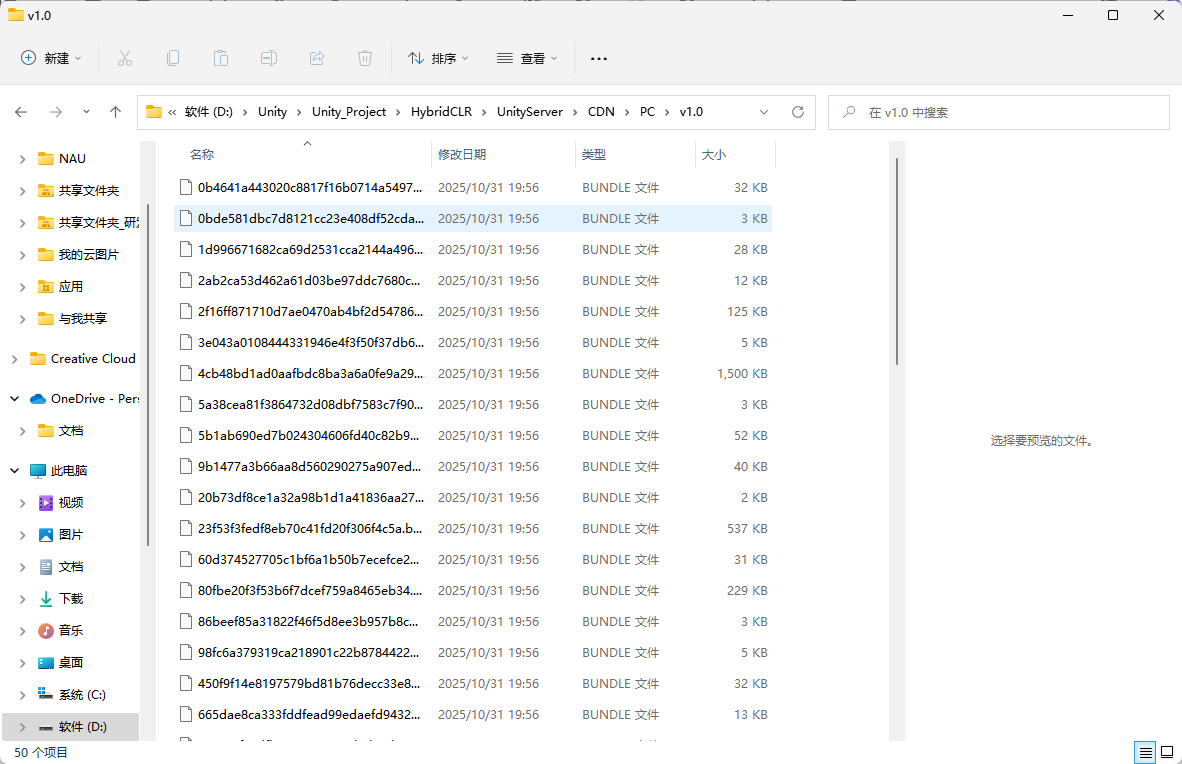
Task: Select 文档 under 此电脑 in sidebar
Action: [60, 567]
